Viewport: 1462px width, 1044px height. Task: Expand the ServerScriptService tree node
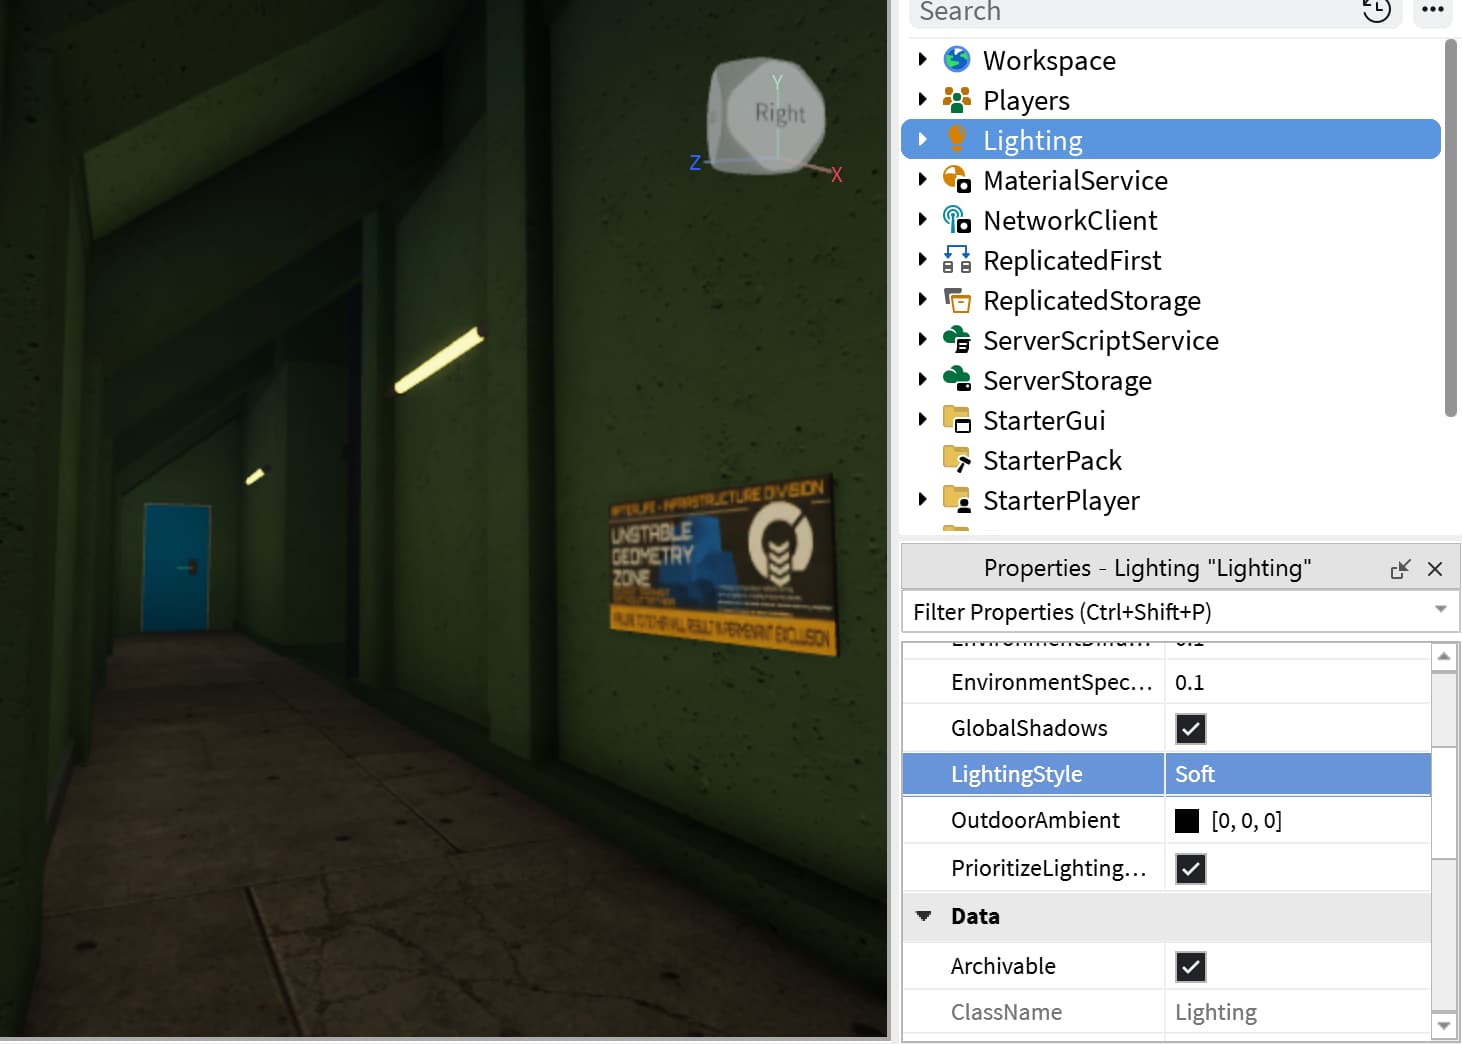tap(922, 340)
